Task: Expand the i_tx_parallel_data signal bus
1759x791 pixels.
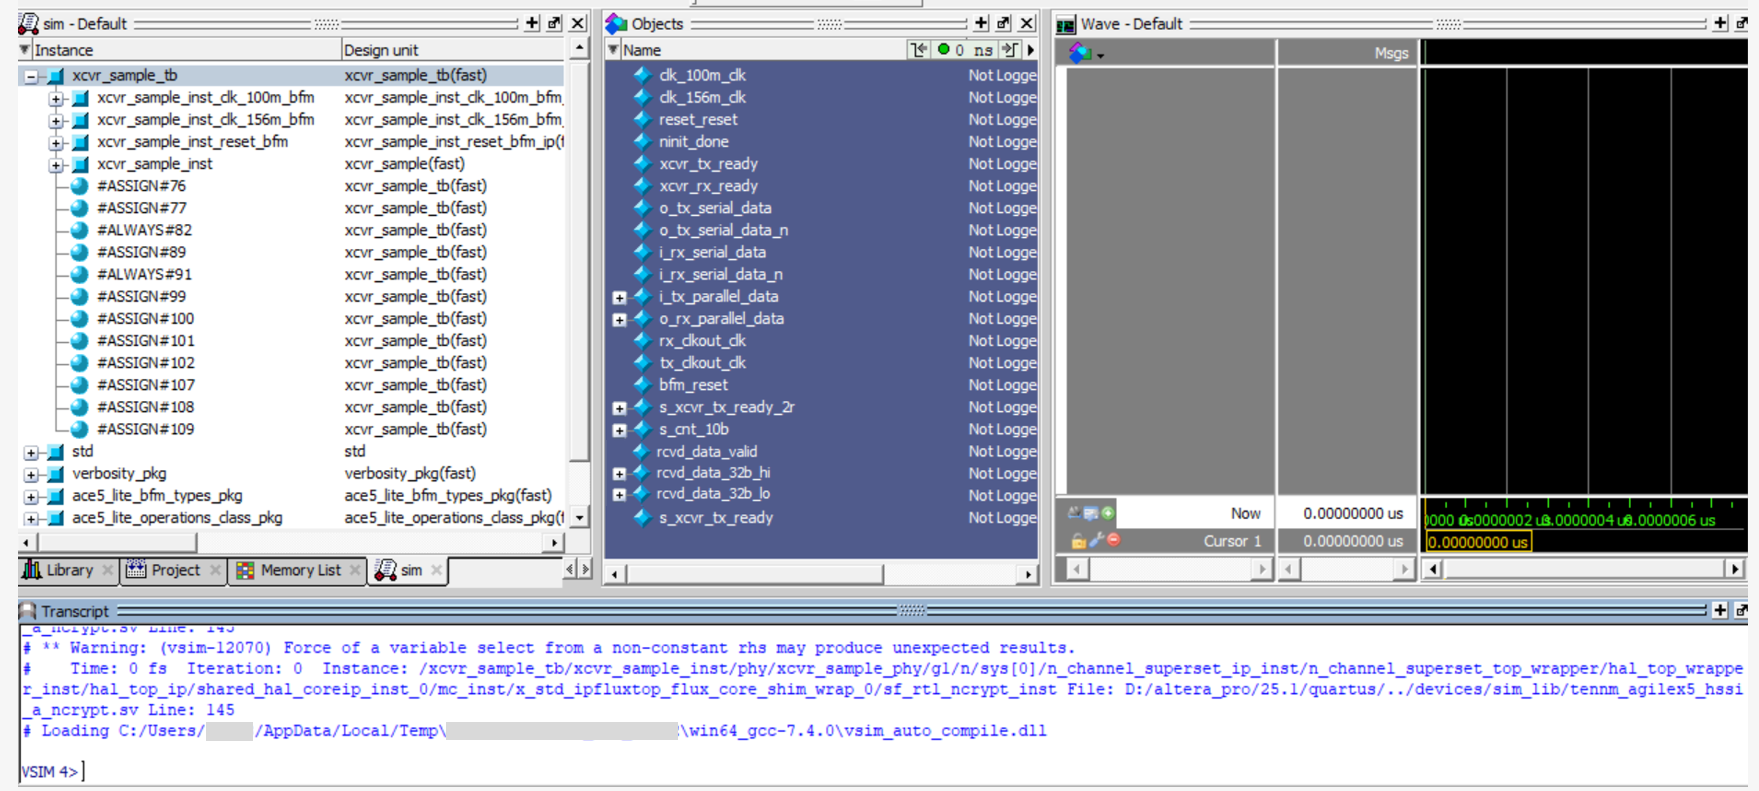Action: coord(619,297)
